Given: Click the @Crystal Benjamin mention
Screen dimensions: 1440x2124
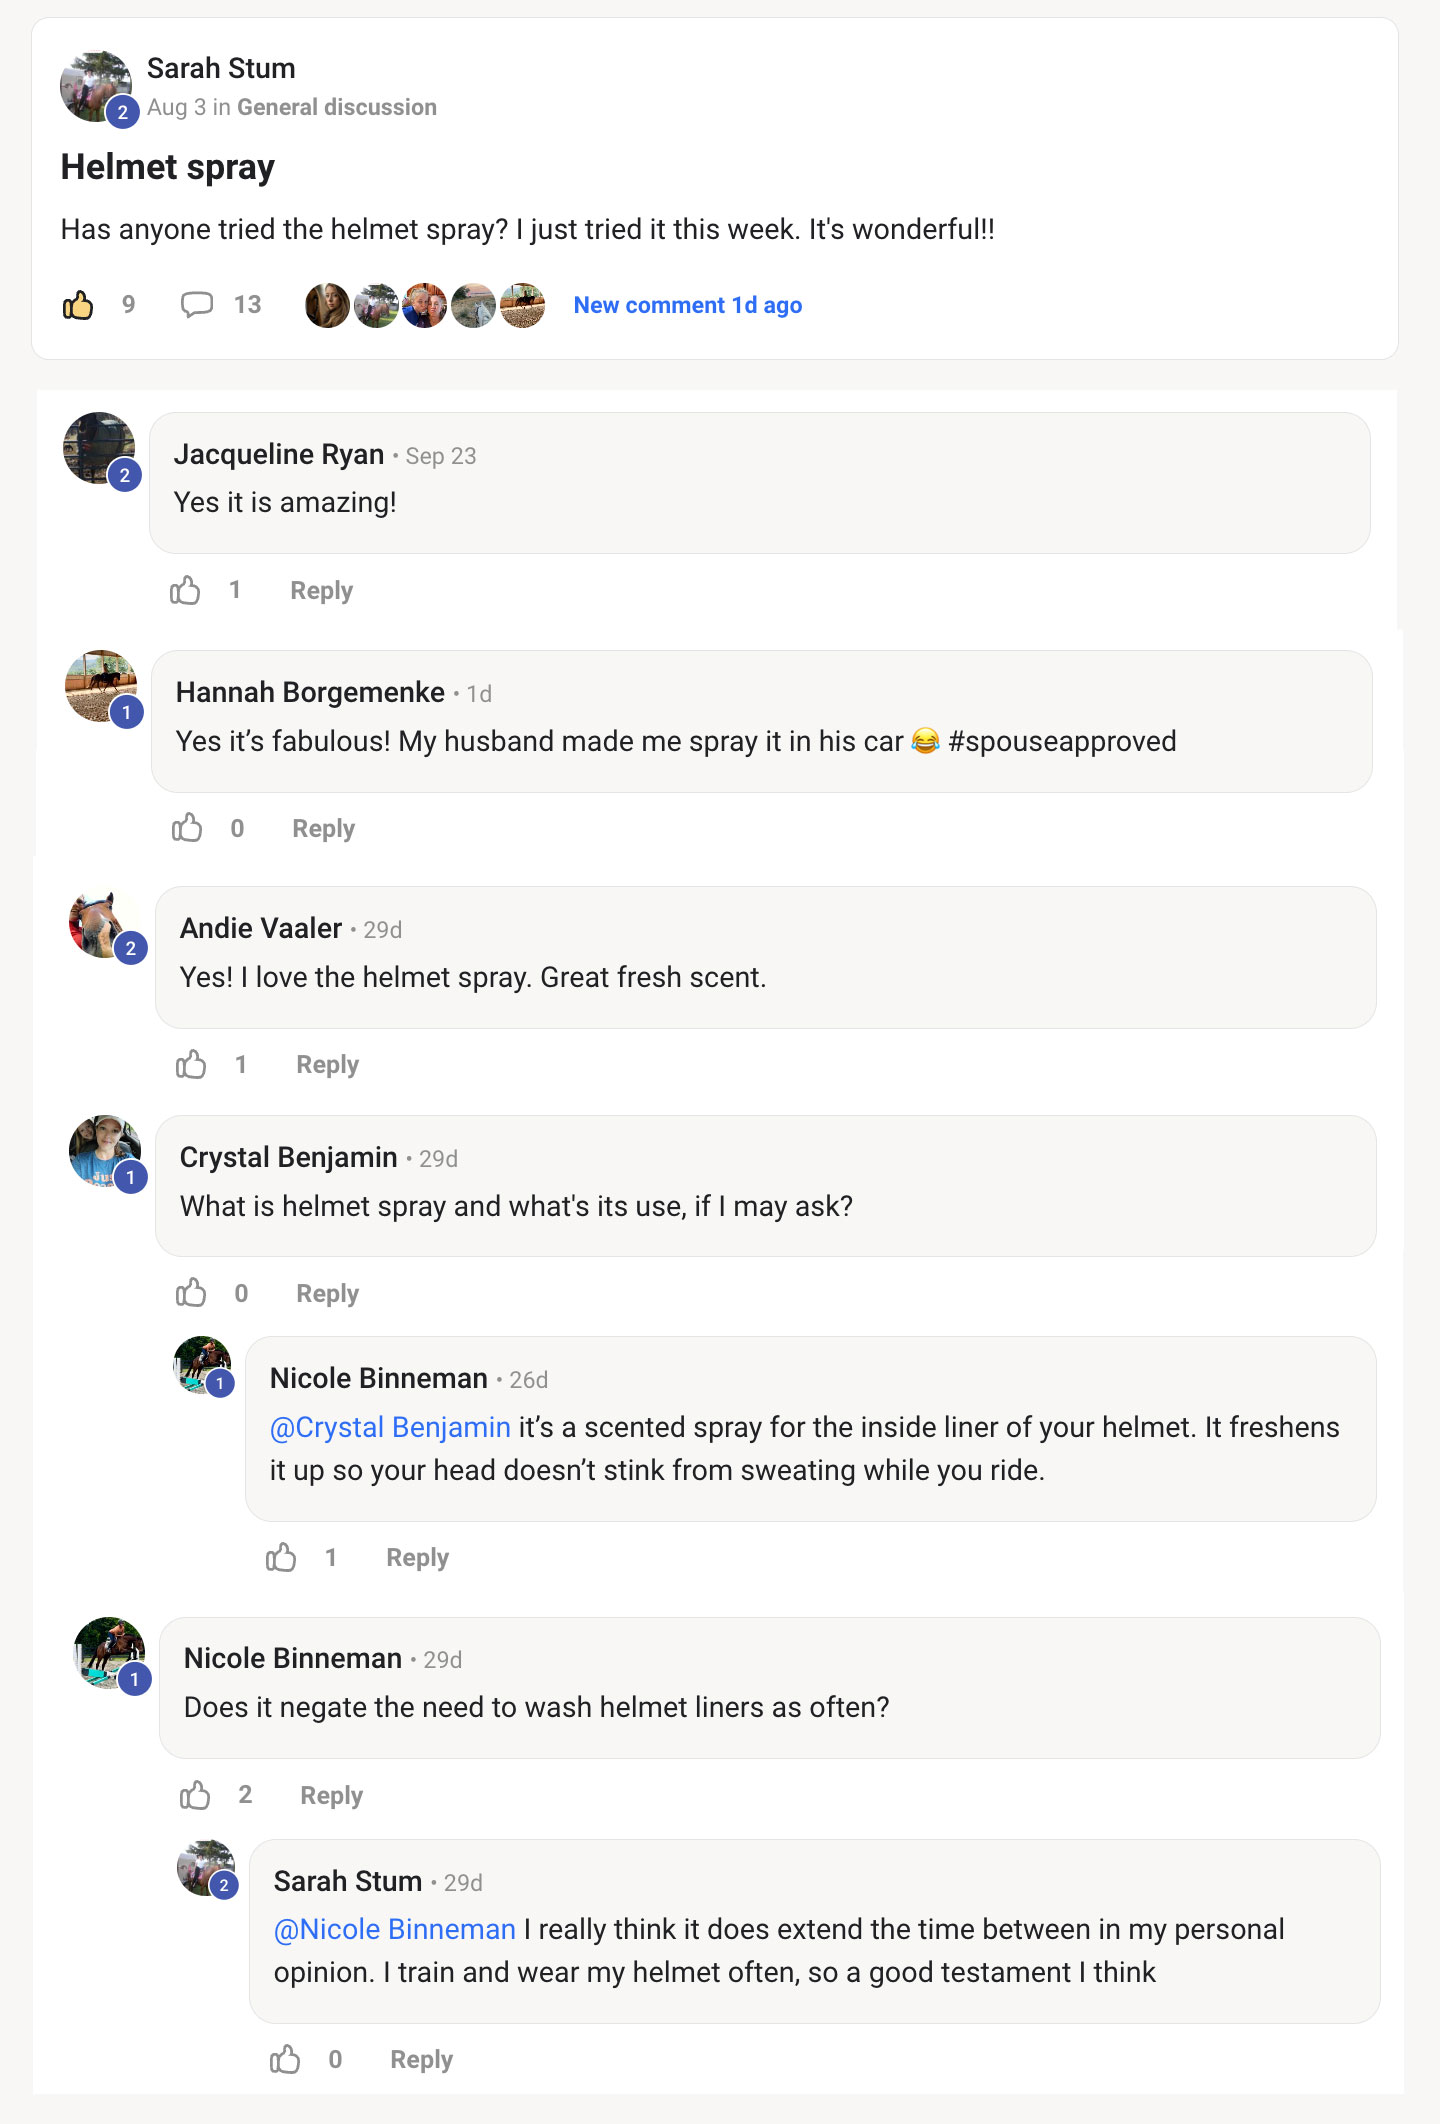Looking at the screenshot, I should (x=390, y=1427).
